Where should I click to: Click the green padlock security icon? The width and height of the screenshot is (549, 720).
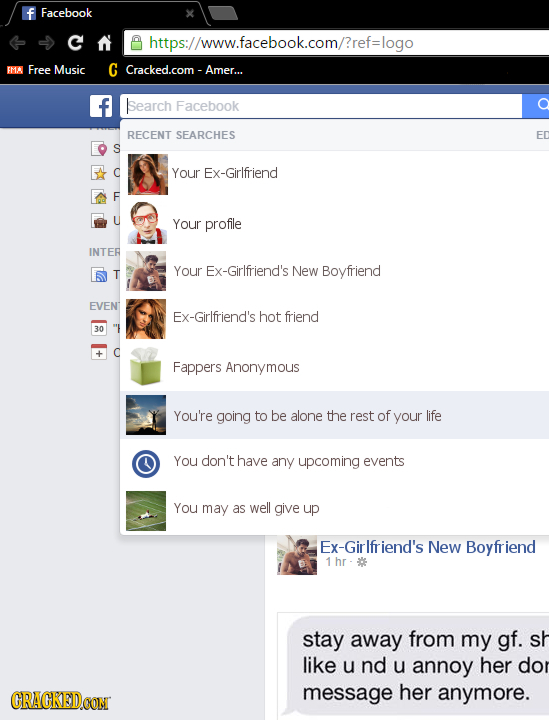pos(136,43)
